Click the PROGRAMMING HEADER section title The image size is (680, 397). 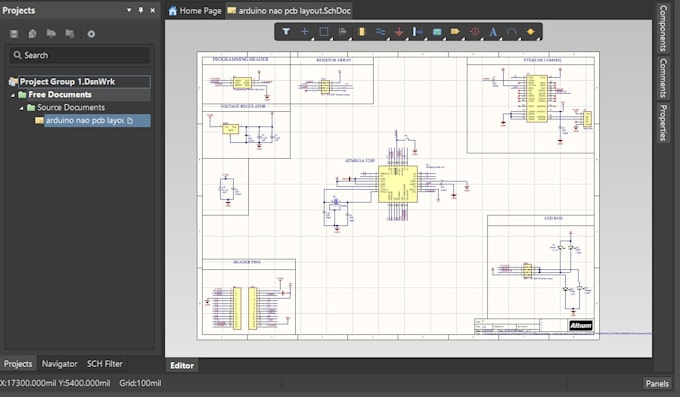(240, 59)
